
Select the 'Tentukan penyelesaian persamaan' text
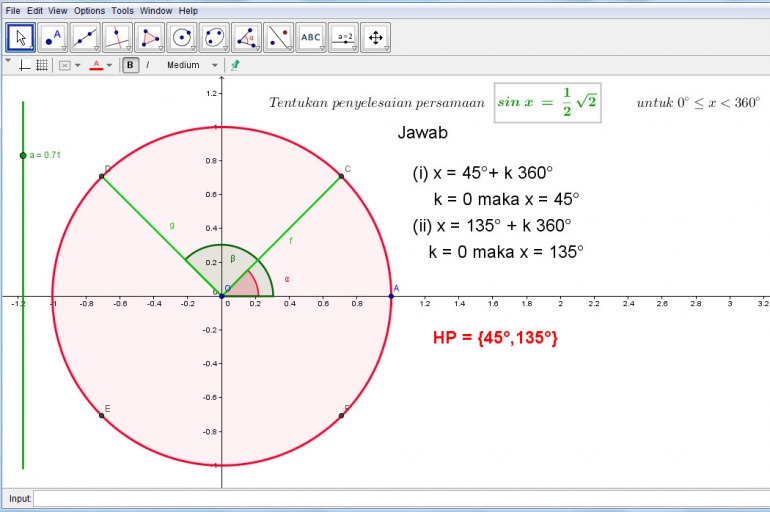click(377, 103)
